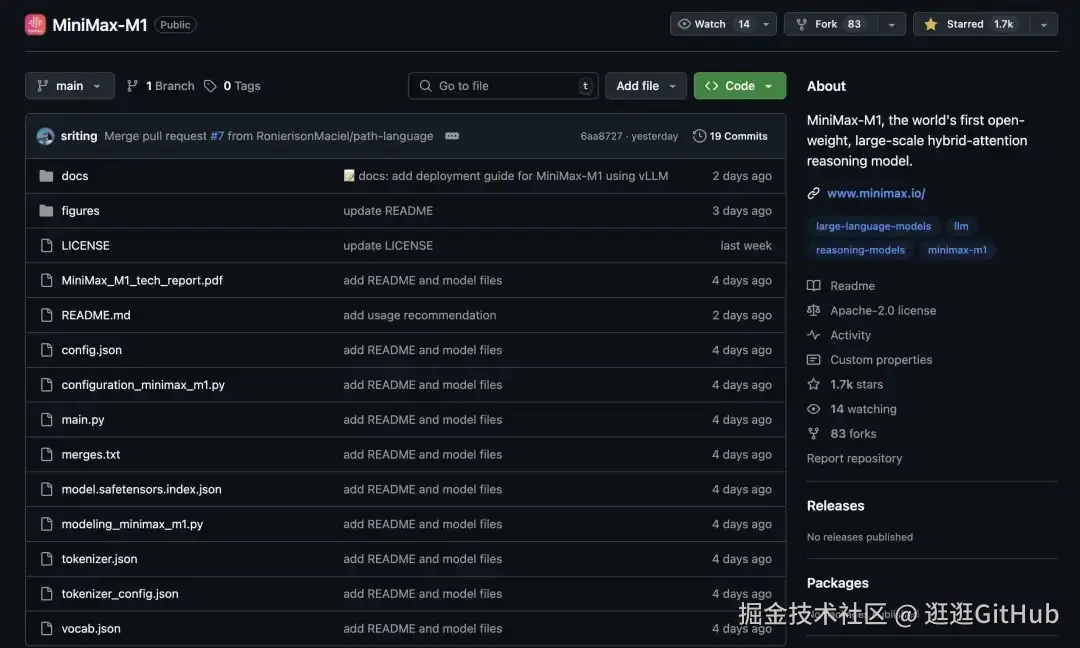Click the sriting user avatar
This screenshot has width=1080, height=648.
[x=45, y=136]
